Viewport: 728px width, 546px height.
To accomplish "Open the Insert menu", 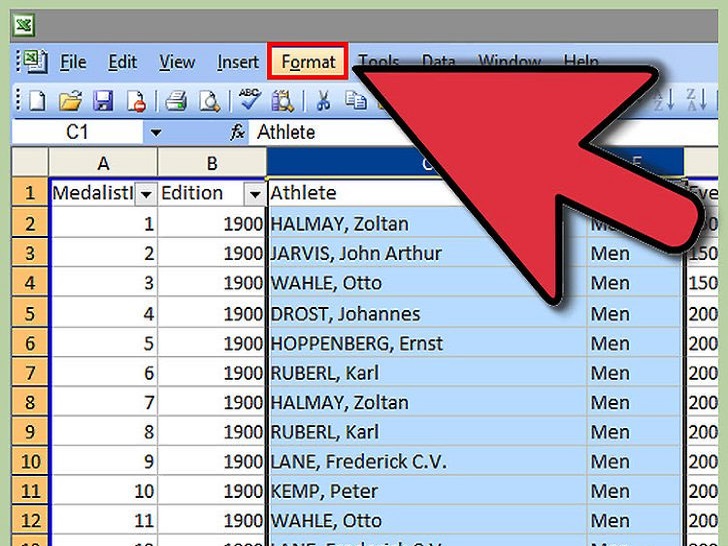I will 238,62.
